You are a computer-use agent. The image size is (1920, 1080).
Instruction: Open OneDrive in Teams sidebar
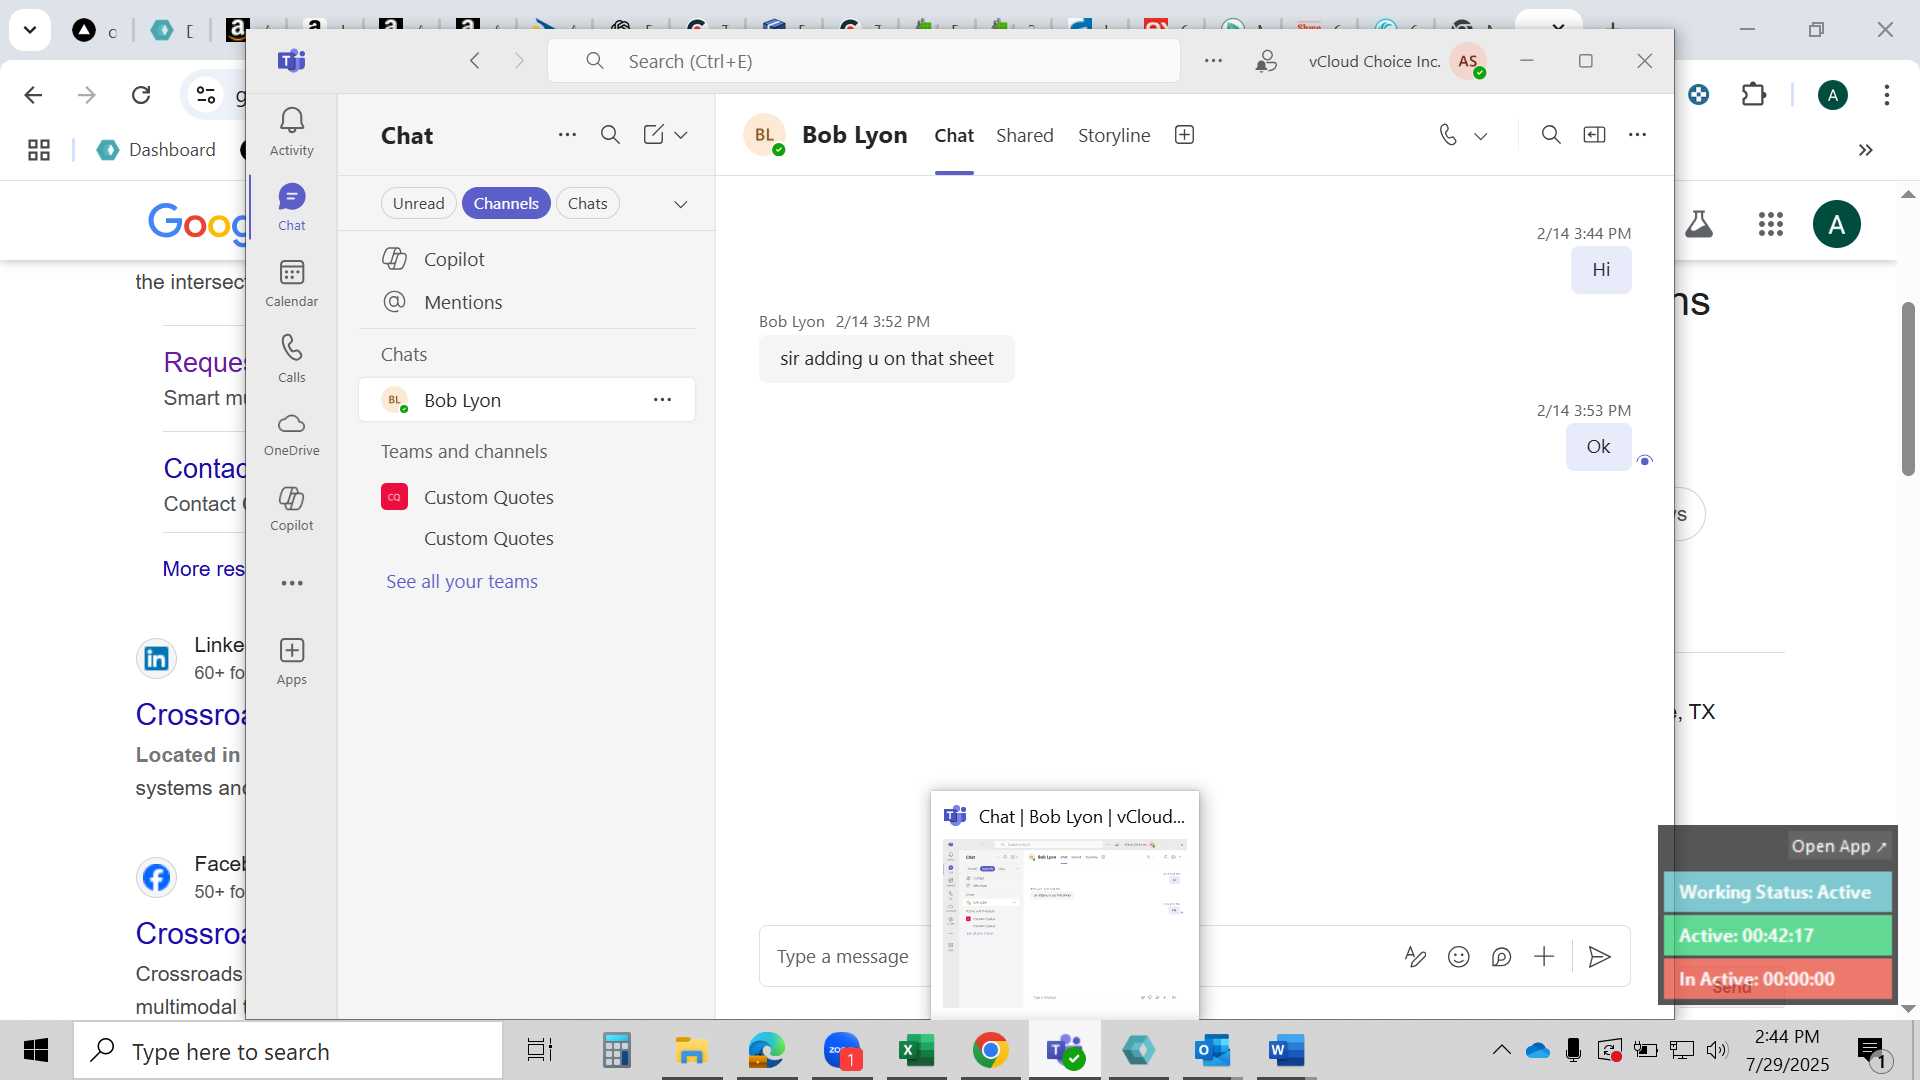[x=291, y=435]
